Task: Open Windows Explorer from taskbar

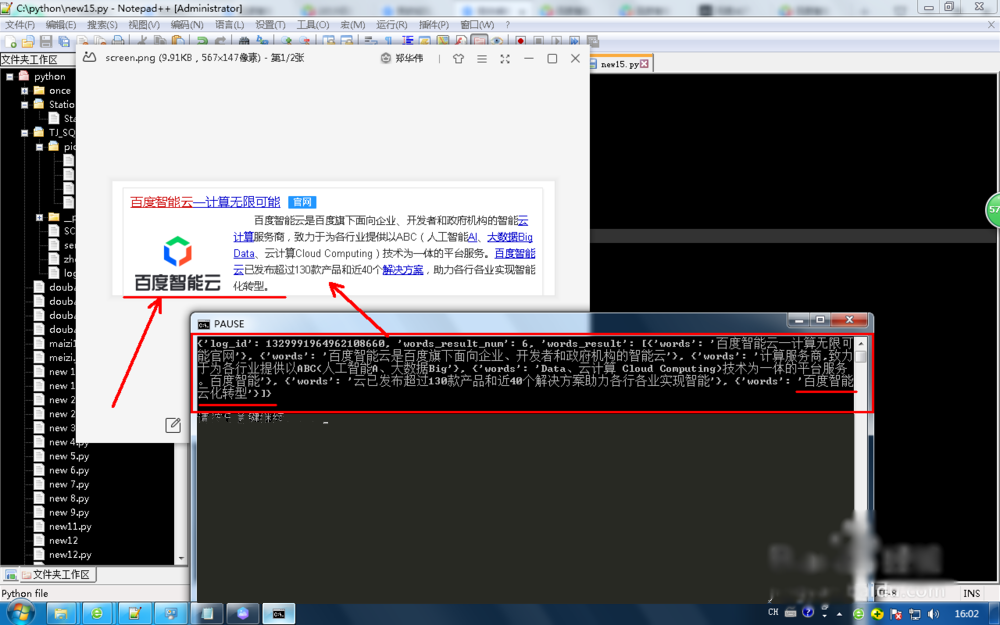Action: click(x=61, y=614)
